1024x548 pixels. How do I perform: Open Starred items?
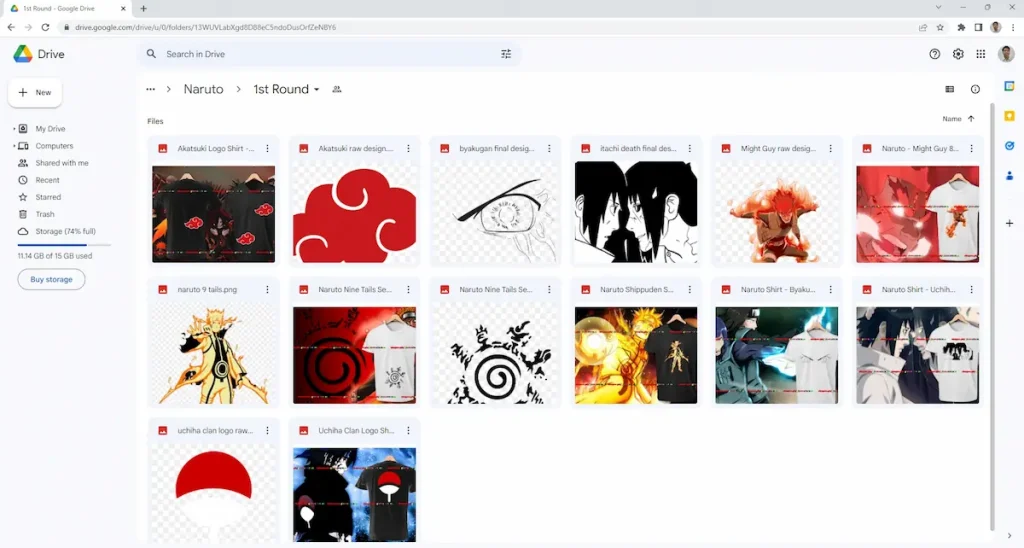pos(48,197)
